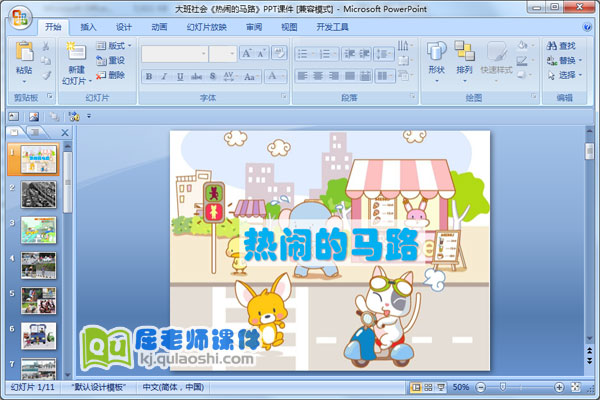
Task: Open the PowerPoint Help icon
Action: pyautogui.click(x=587, y=27)
